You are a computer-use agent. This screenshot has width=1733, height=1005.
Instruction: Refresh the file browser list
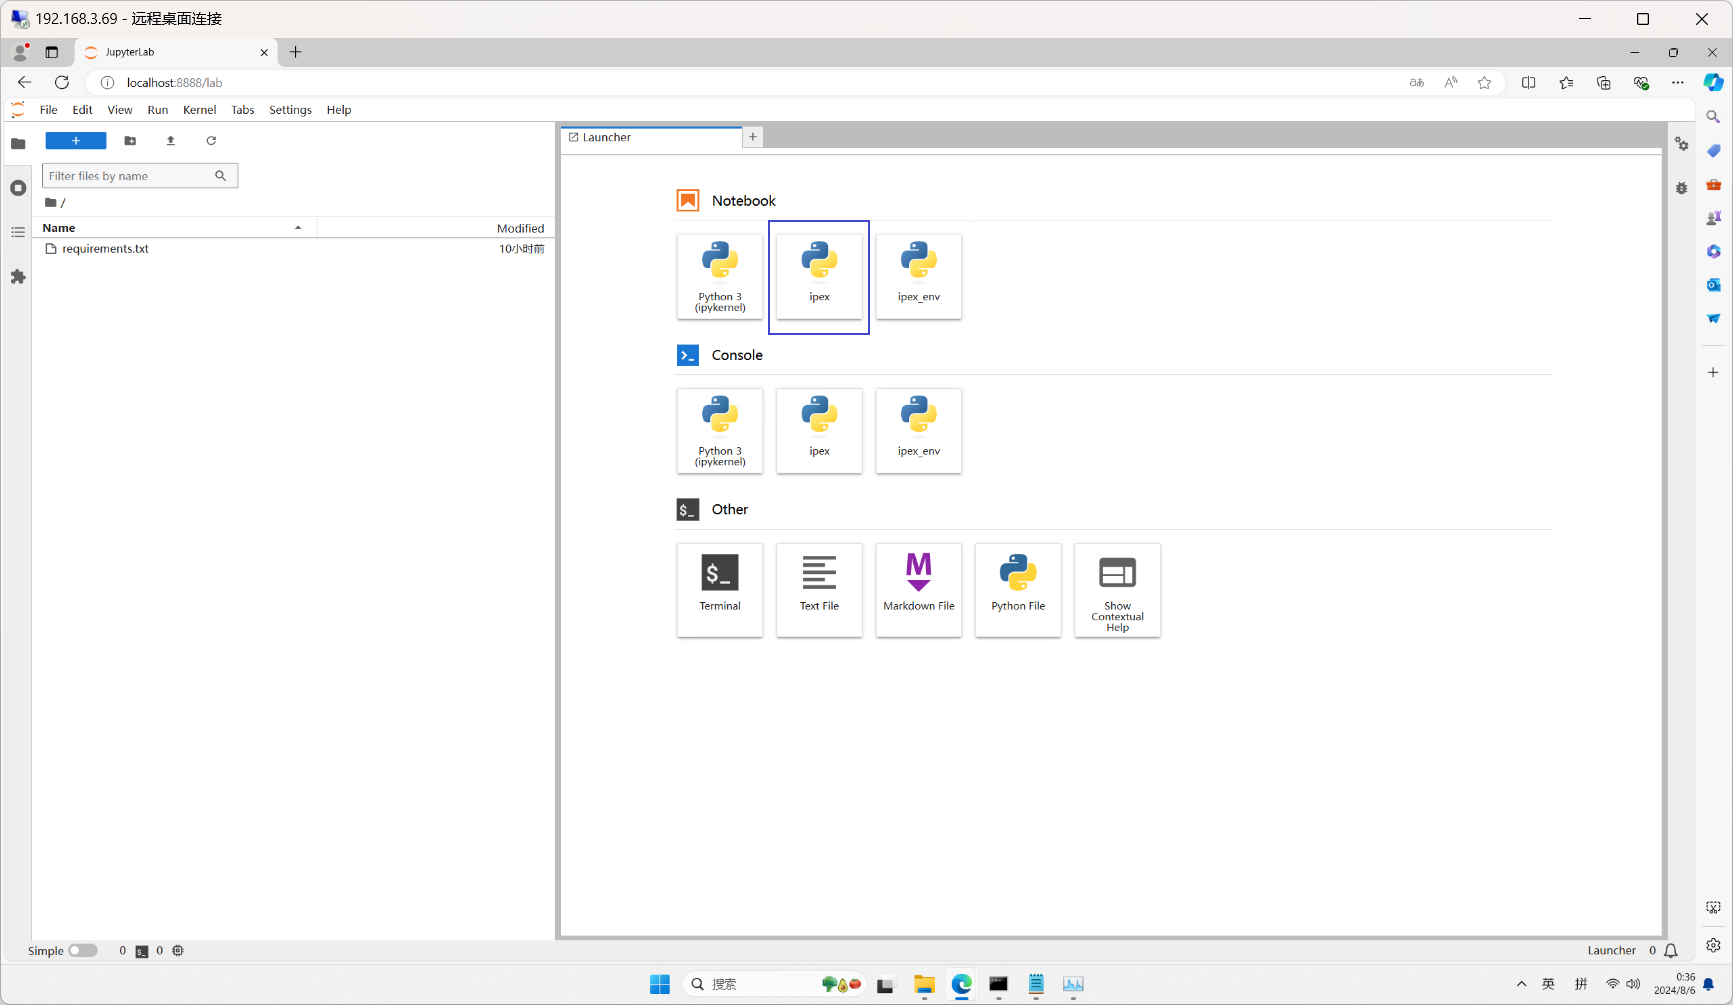[211, 141]
